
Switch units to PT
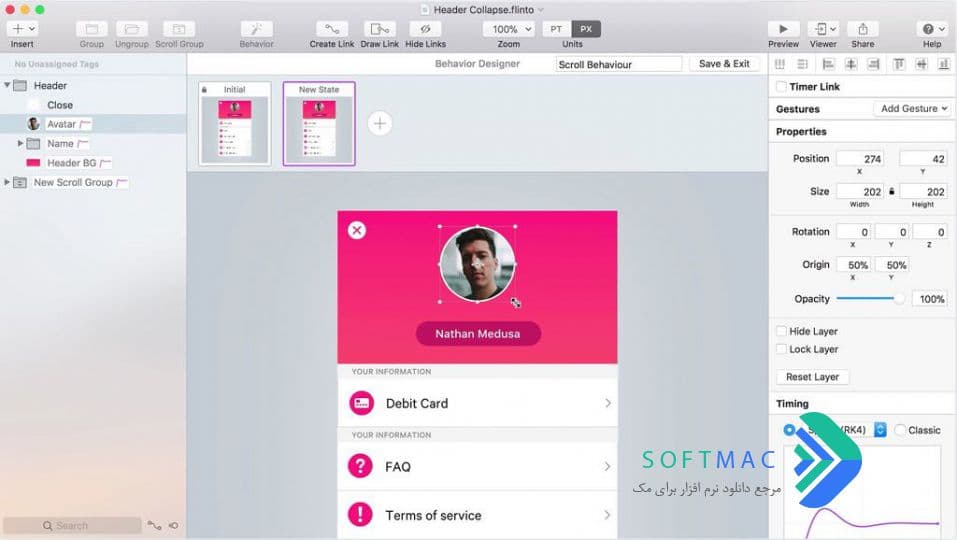(x=556, y=29)
